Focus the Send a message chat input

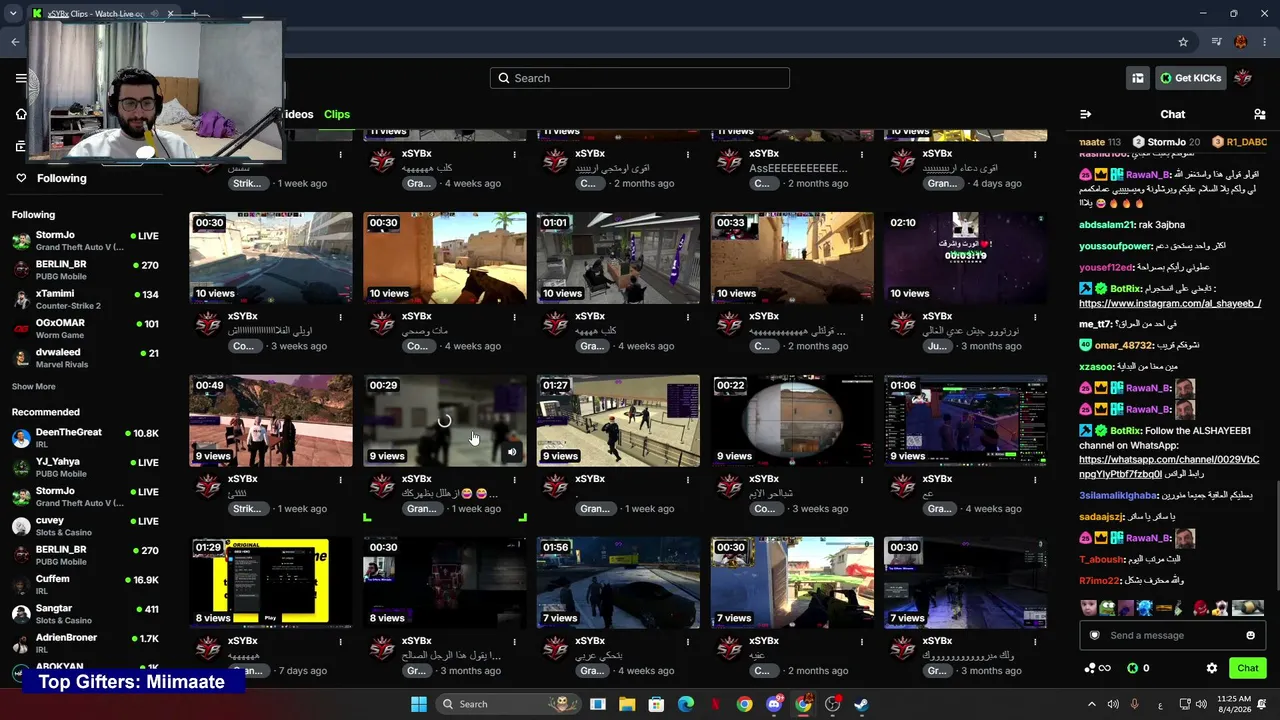point(1172,635)
